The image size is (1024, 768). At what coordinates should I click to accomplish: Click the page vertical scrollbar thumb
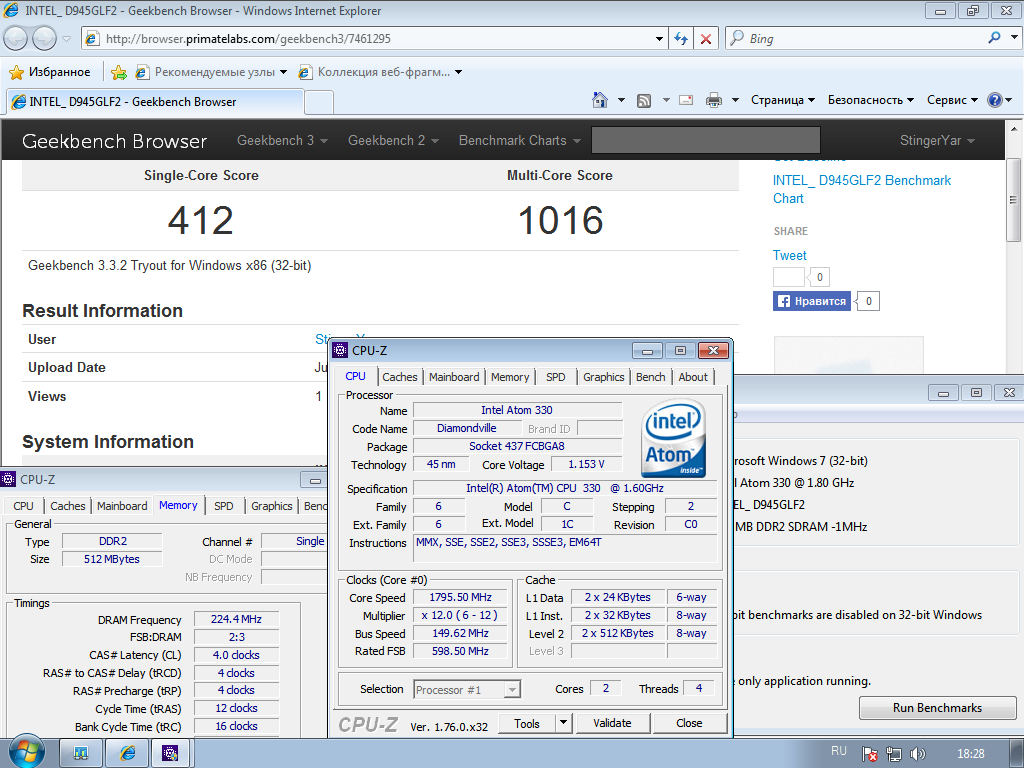point(1014,199)
